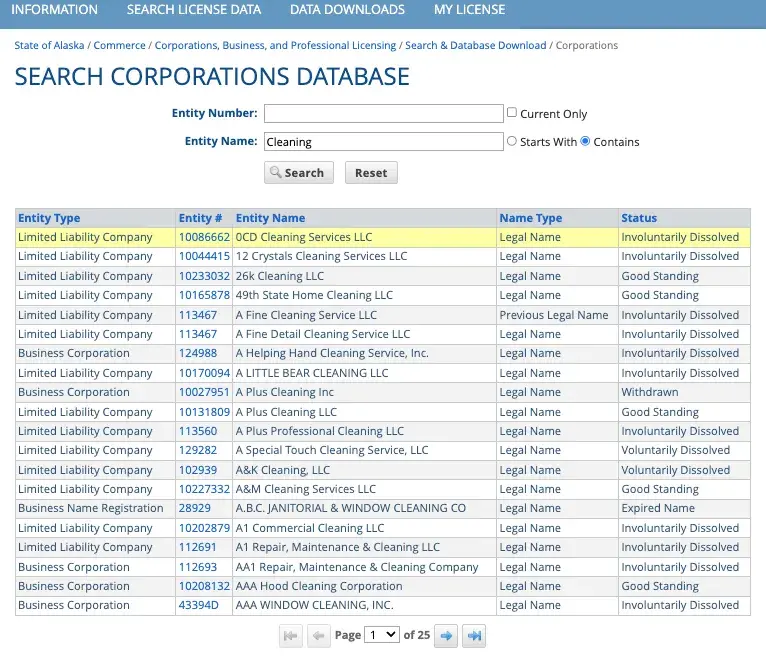Open the State of Alaska breadcrumb link
766x659 pixels.
coord(50,45)
